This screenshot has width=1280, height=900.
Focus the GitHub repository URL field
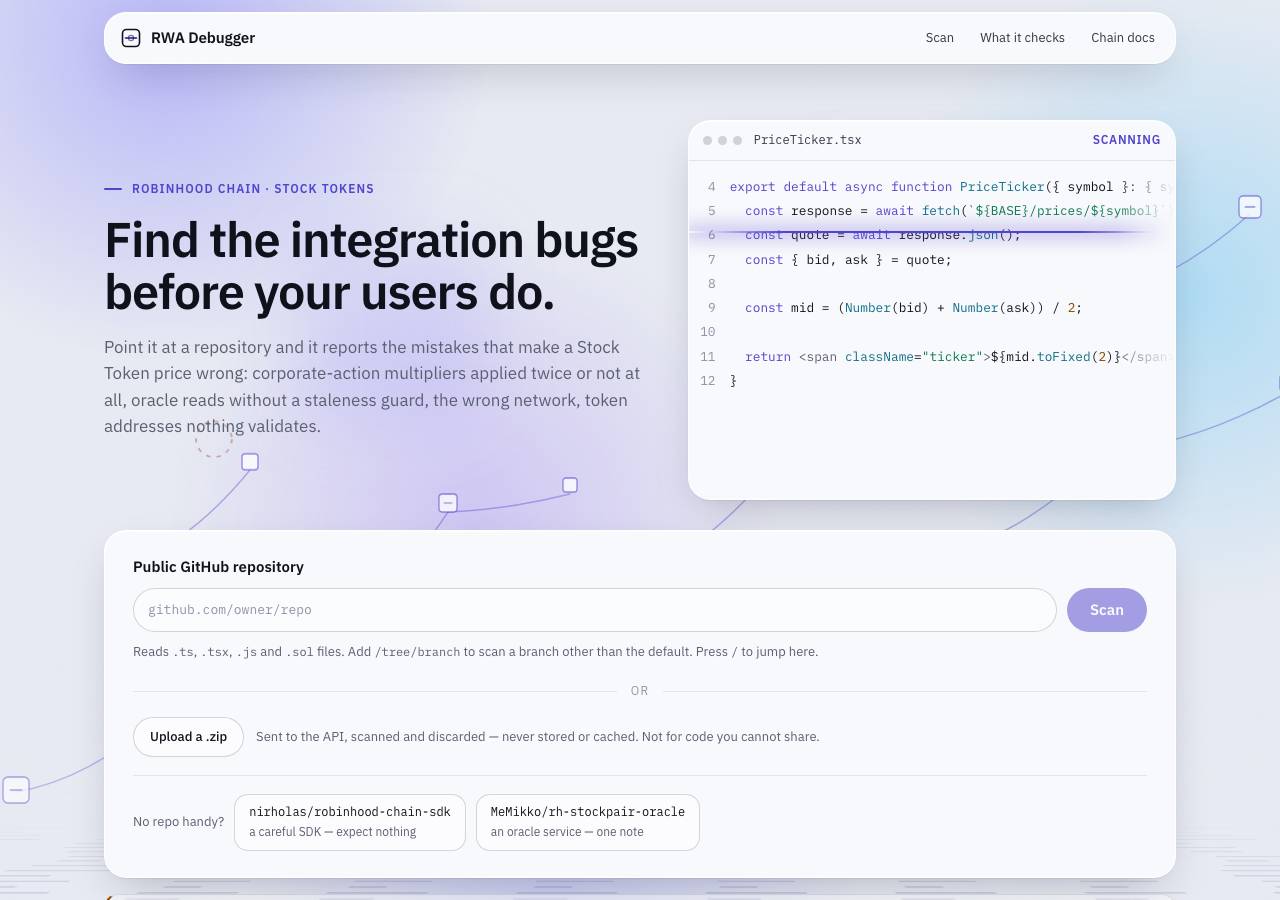[x=595, y=610]
